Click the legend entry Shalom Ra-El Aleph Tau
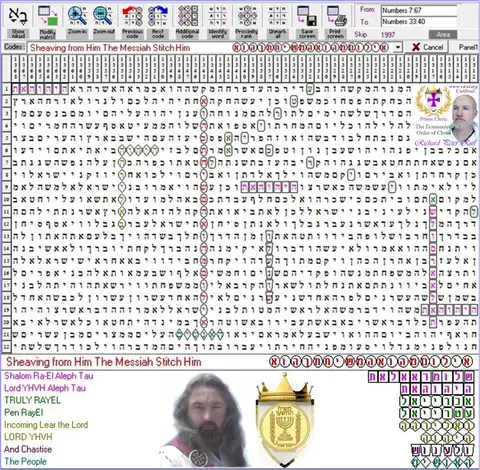 [49, 376]
